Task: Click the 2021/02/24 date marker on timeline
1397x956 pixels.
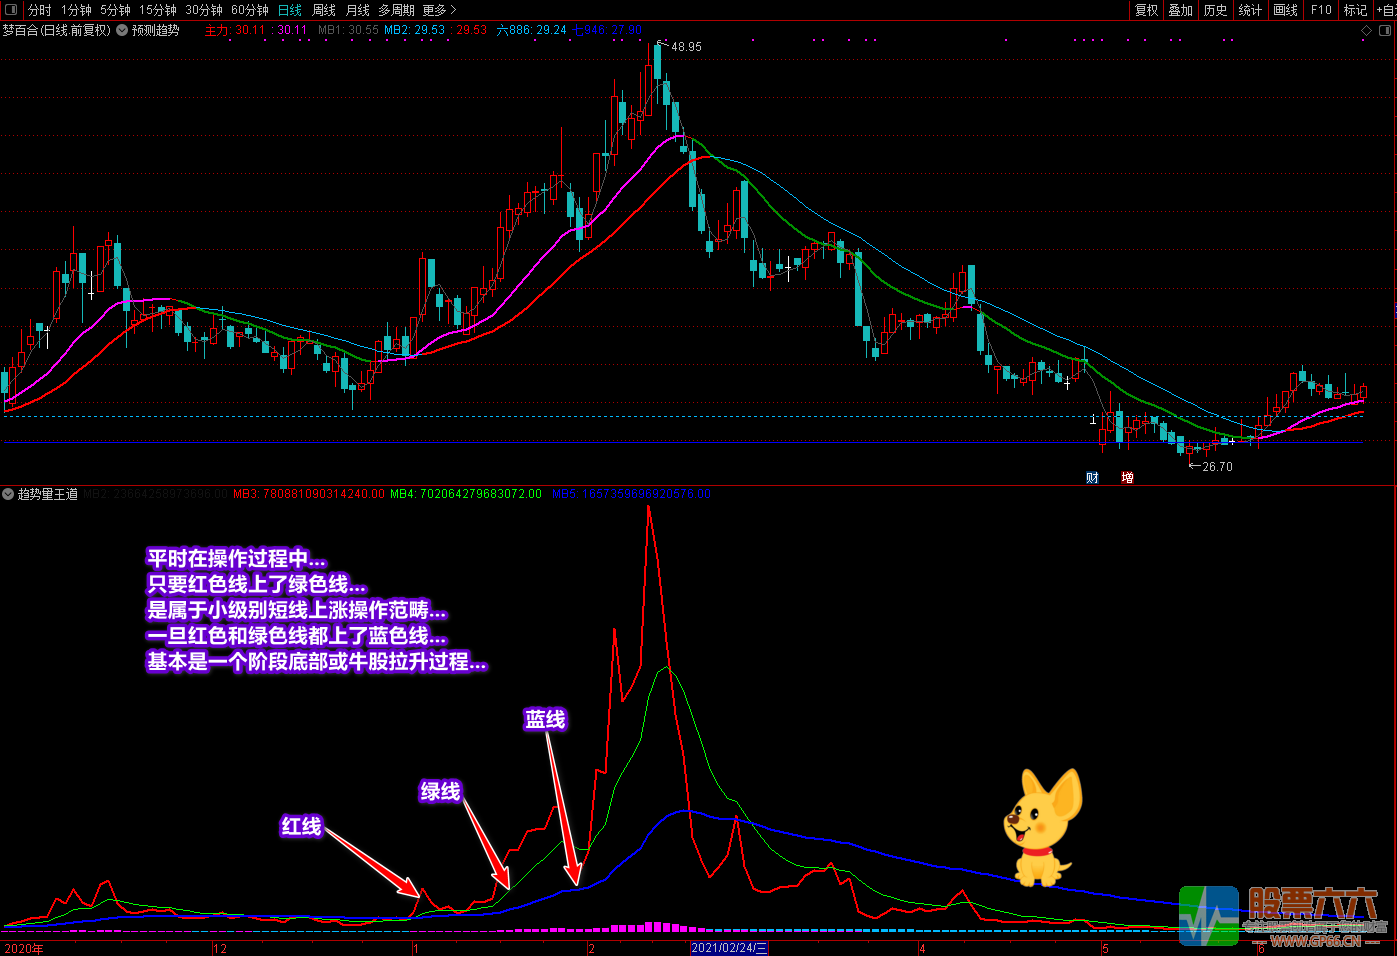Action: (729, 948)
